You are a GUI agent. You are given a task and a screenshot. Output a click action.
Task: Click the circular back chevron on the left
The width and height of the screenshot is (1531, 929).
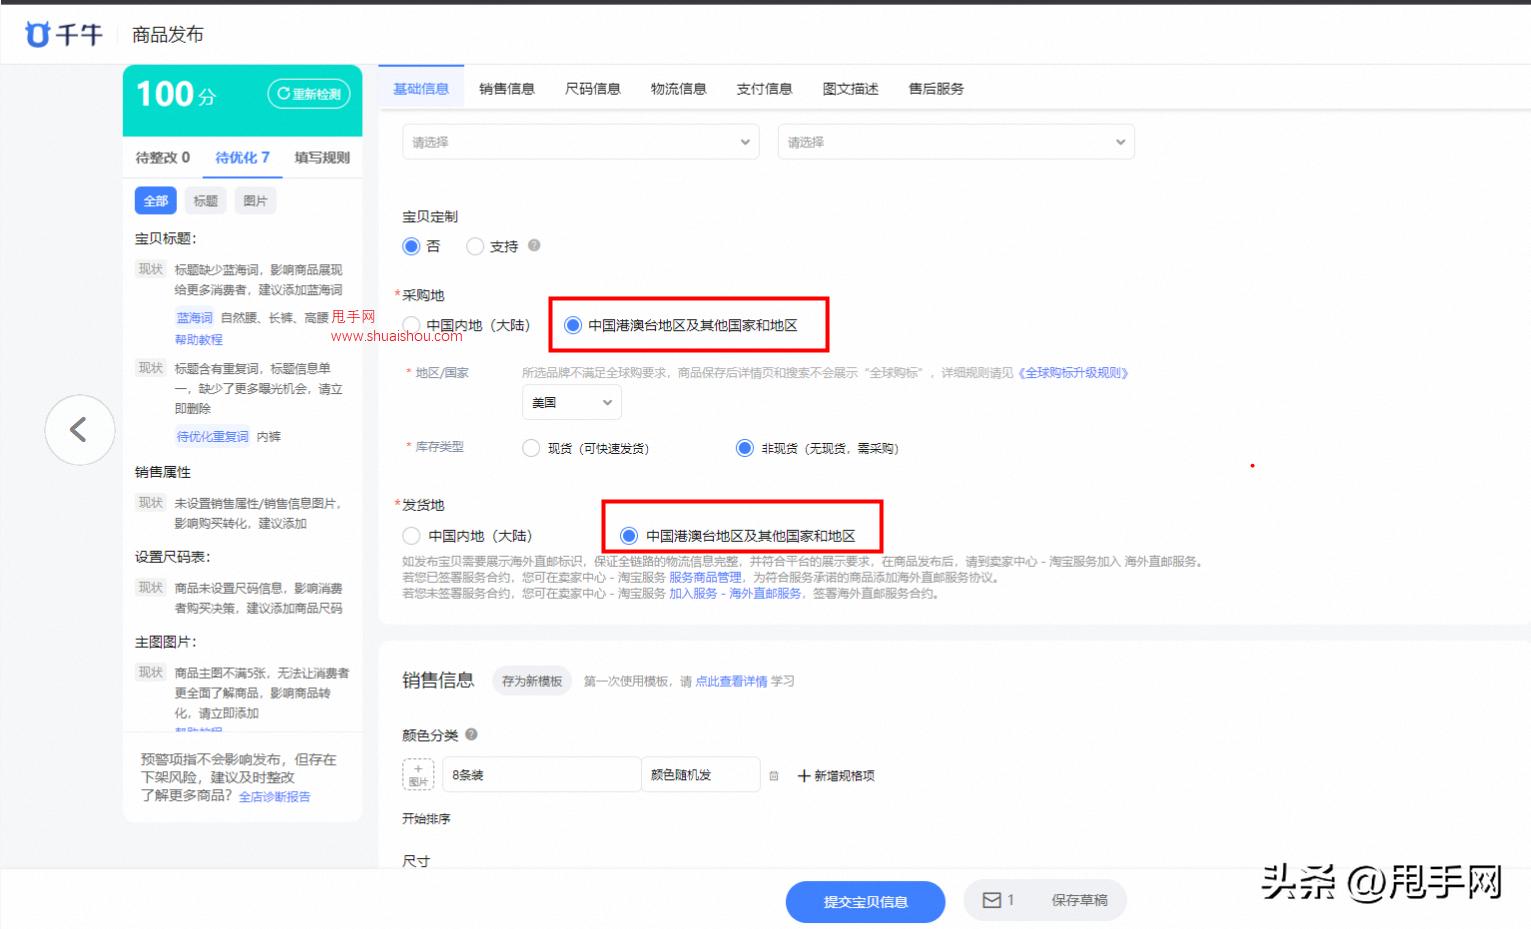coord(80,430)
